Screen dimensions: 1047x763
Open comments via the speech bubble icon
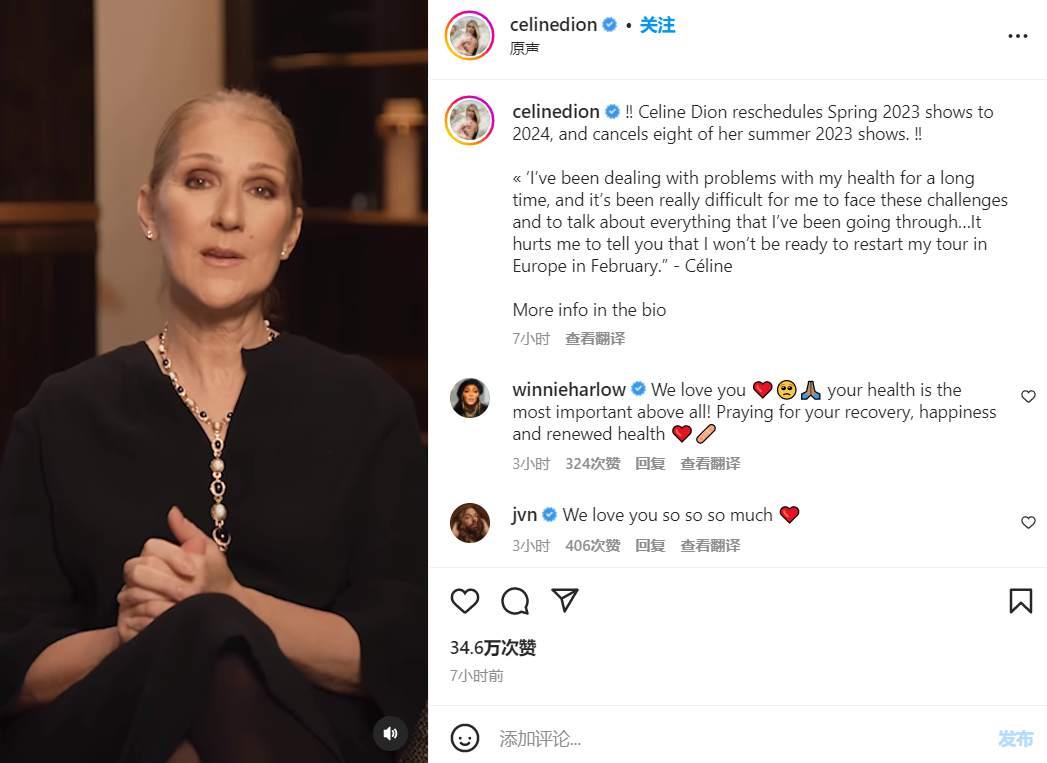(515, 600)
